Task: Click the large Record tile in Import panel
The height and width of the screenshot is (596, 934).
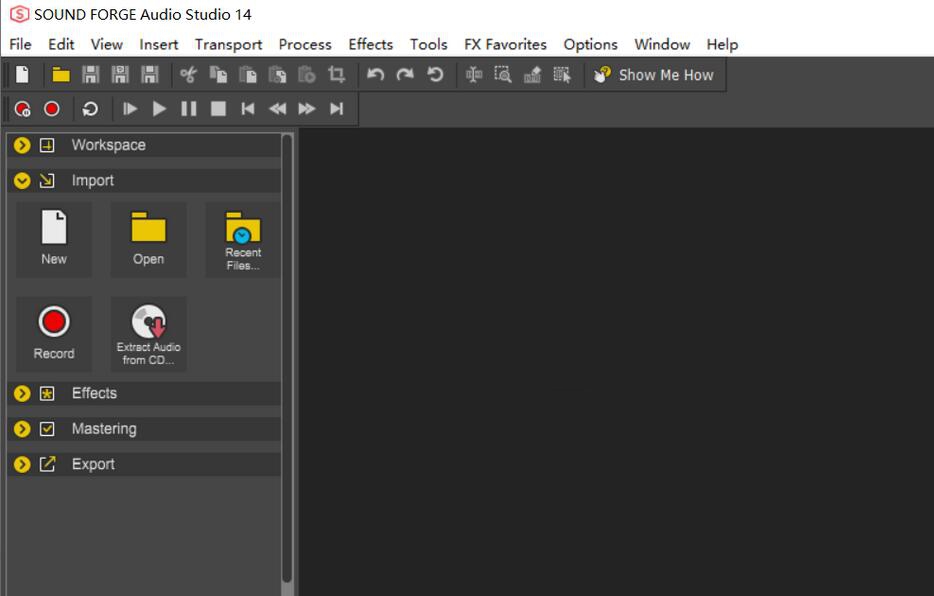Action: coord(54,334)
